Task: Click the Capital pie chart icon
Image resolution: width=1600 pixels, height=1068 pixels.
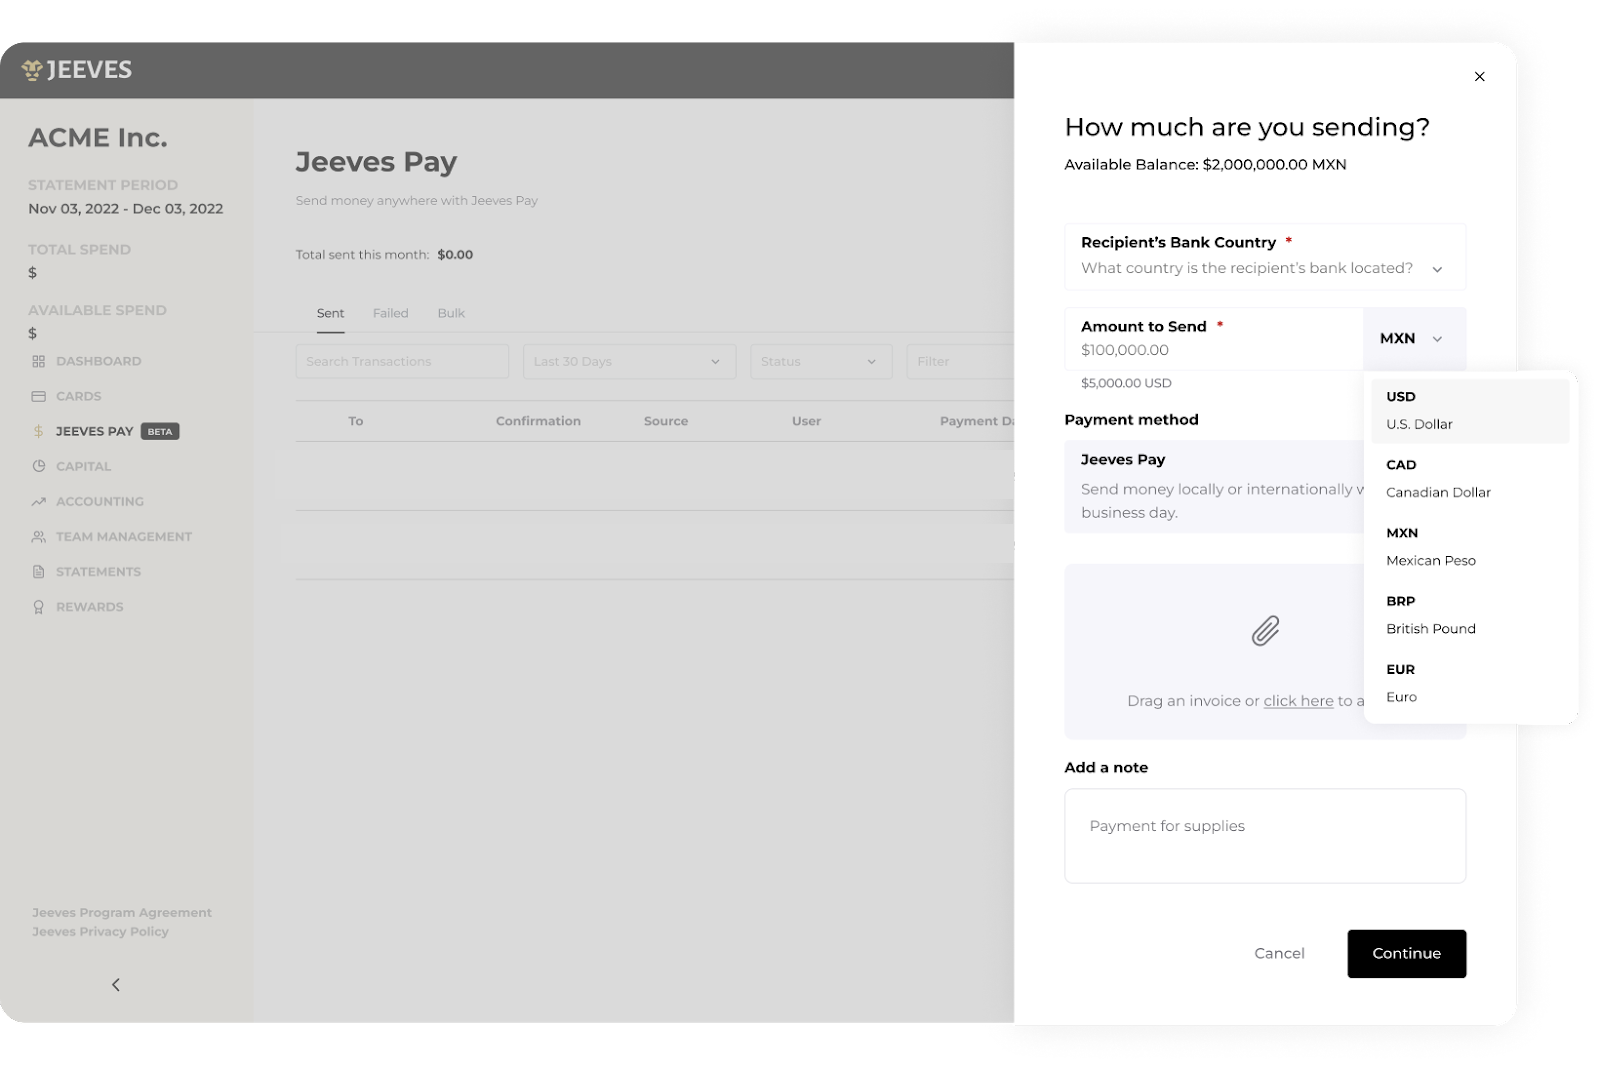Action: point(38,466)
